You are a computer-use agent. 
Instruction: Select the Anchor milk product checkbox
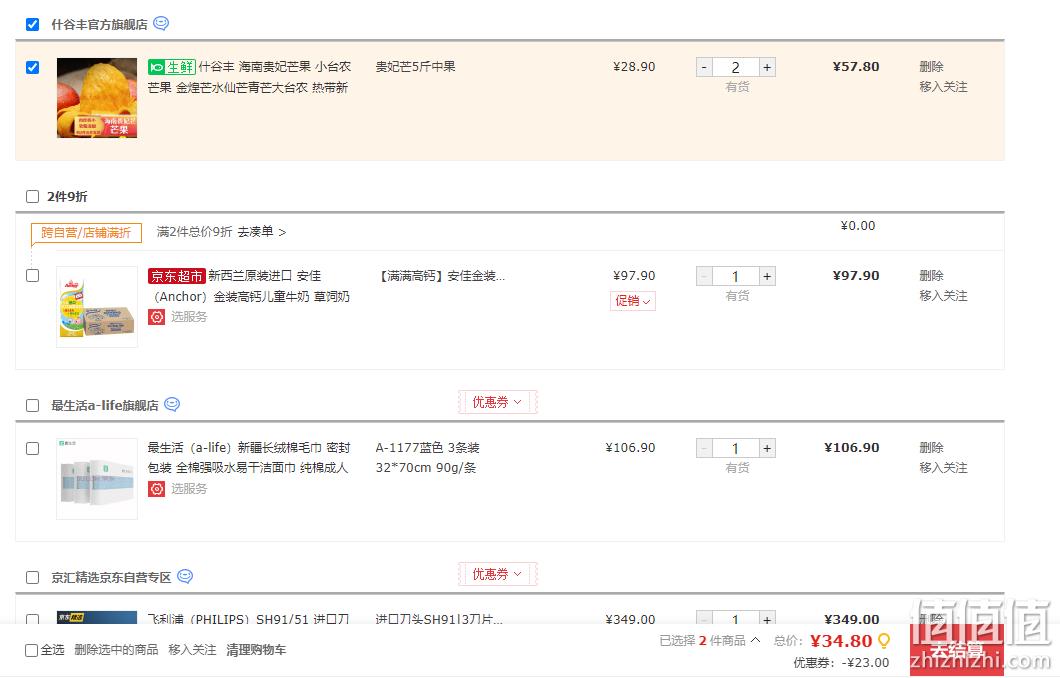[x=32, y=276]
